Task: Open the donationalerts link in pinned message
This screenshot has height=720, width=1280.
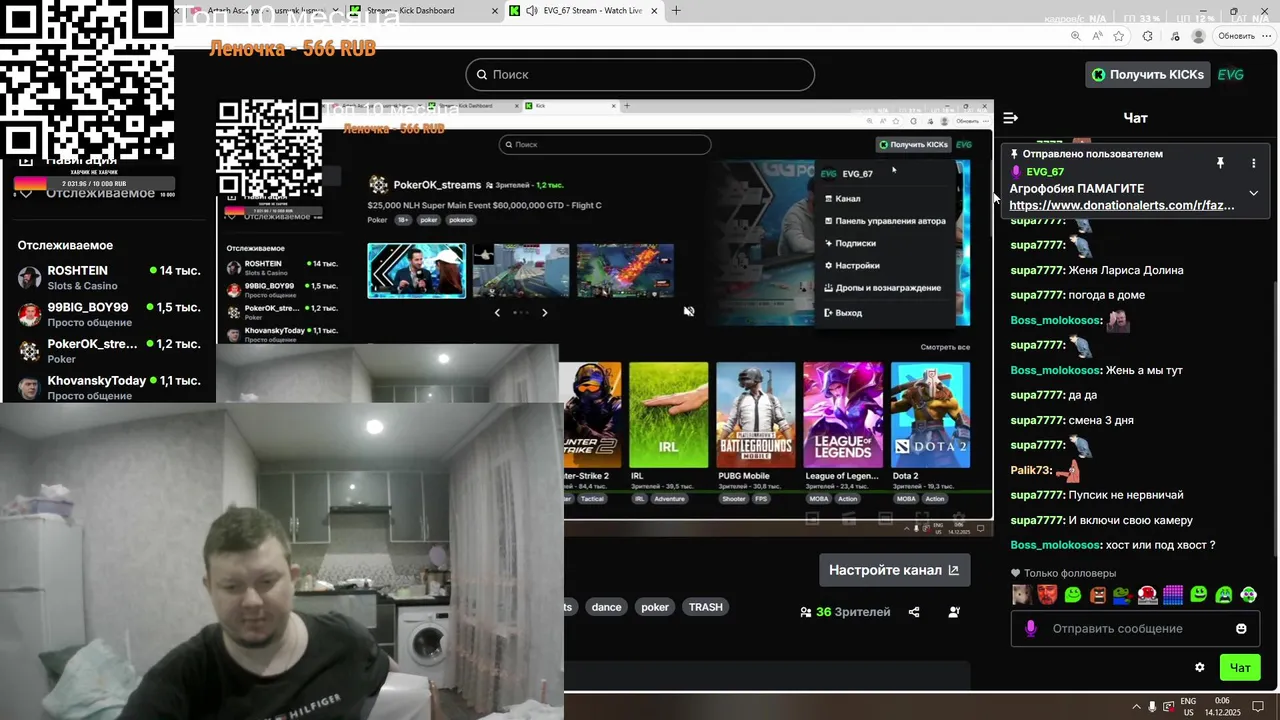Action: 1122,205
